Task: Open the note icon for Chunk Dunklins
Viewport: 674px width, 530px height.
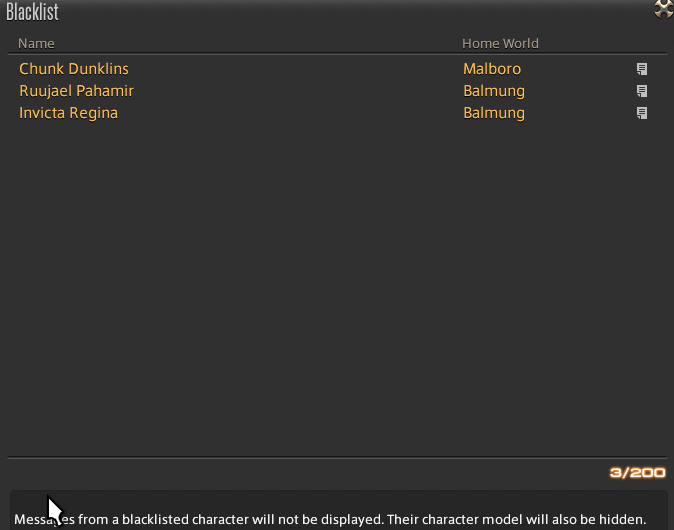Action: (x=642, y=69)
